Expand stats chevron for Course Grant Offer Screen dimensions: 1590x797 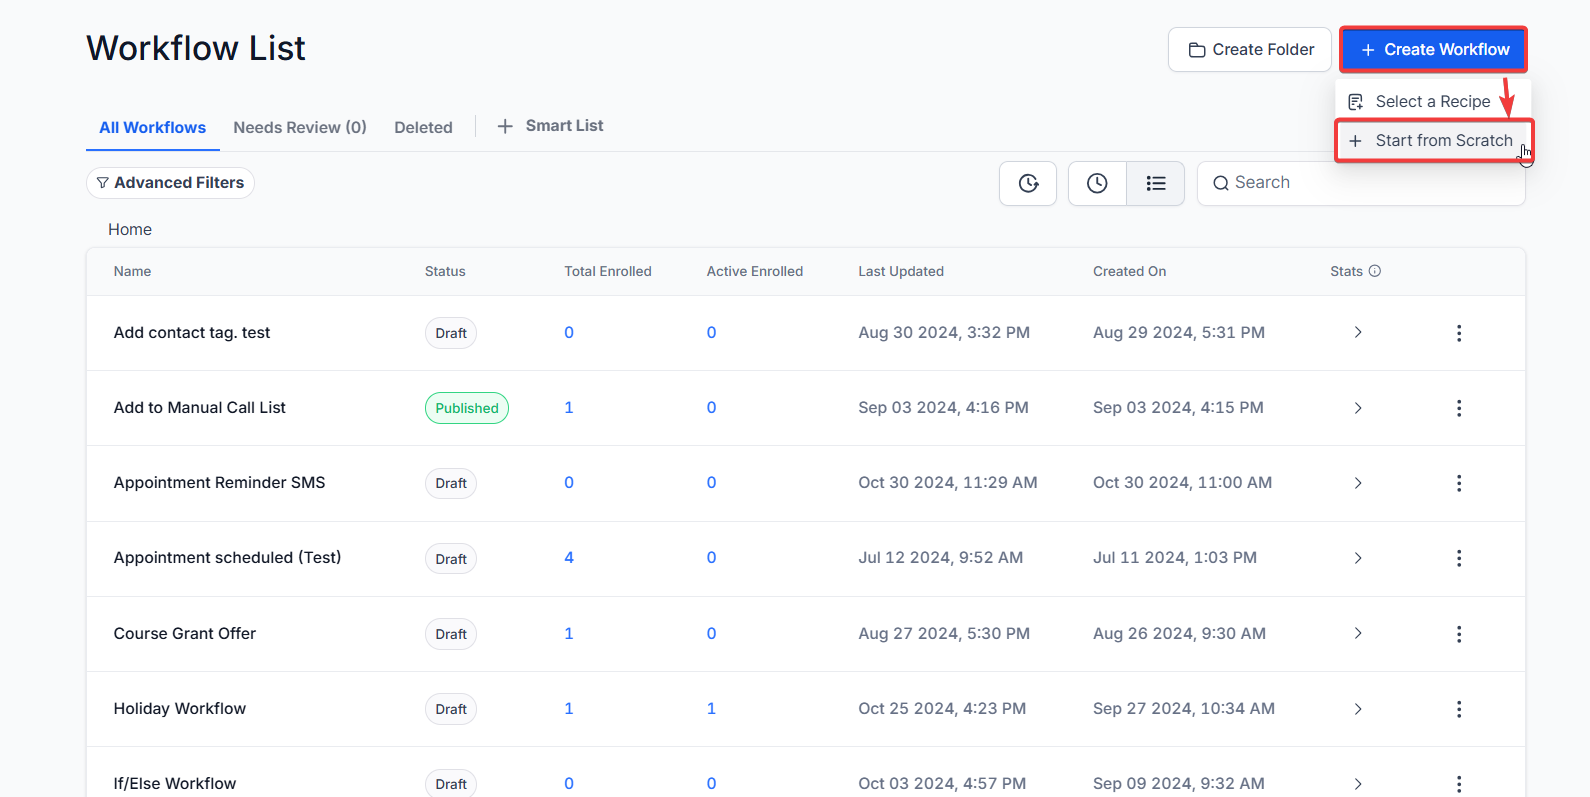pos(1358,633)
